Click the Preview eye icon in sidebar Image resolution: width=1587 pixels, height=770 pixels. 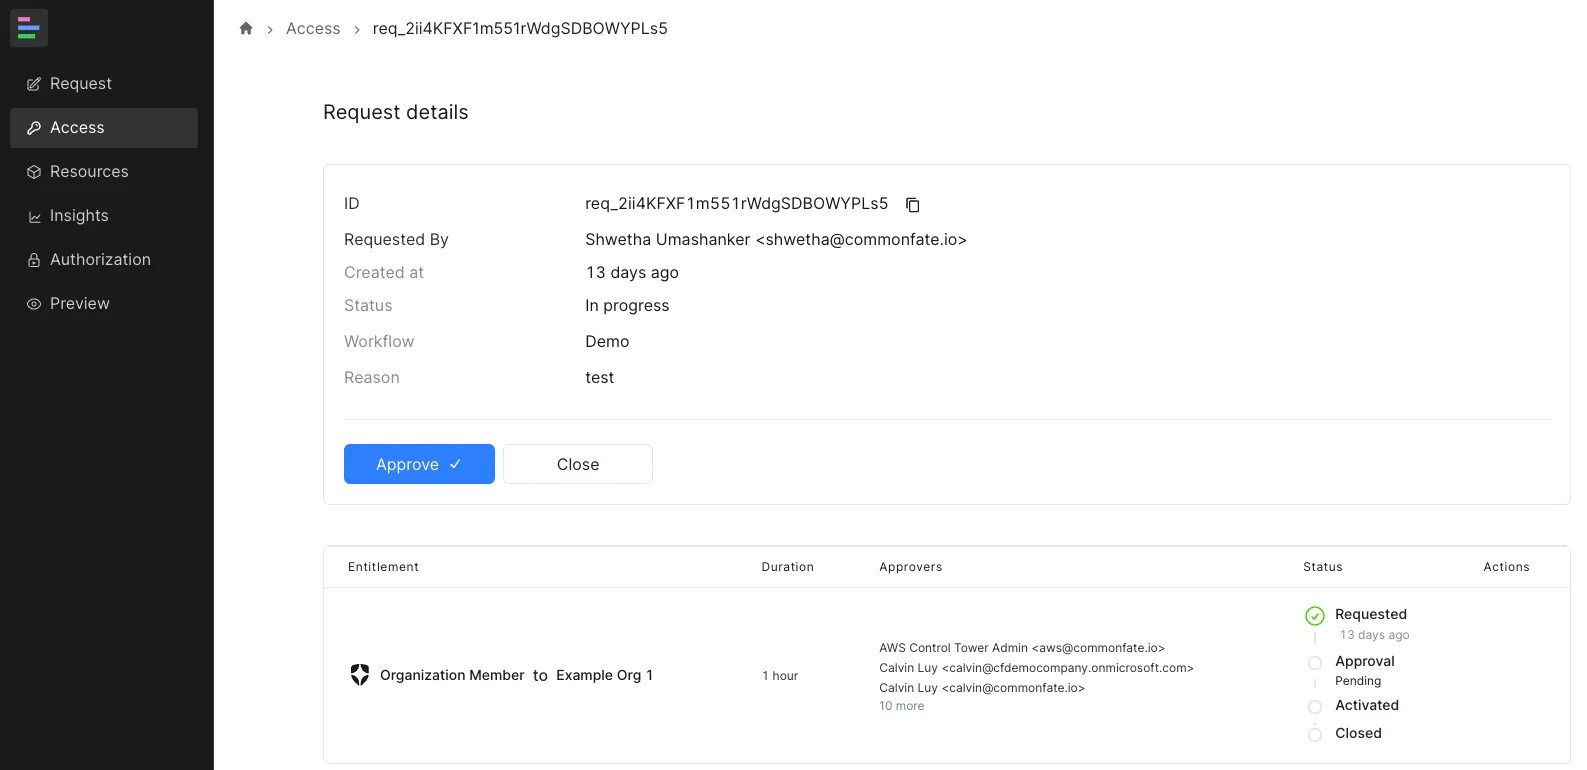(34, 304)
